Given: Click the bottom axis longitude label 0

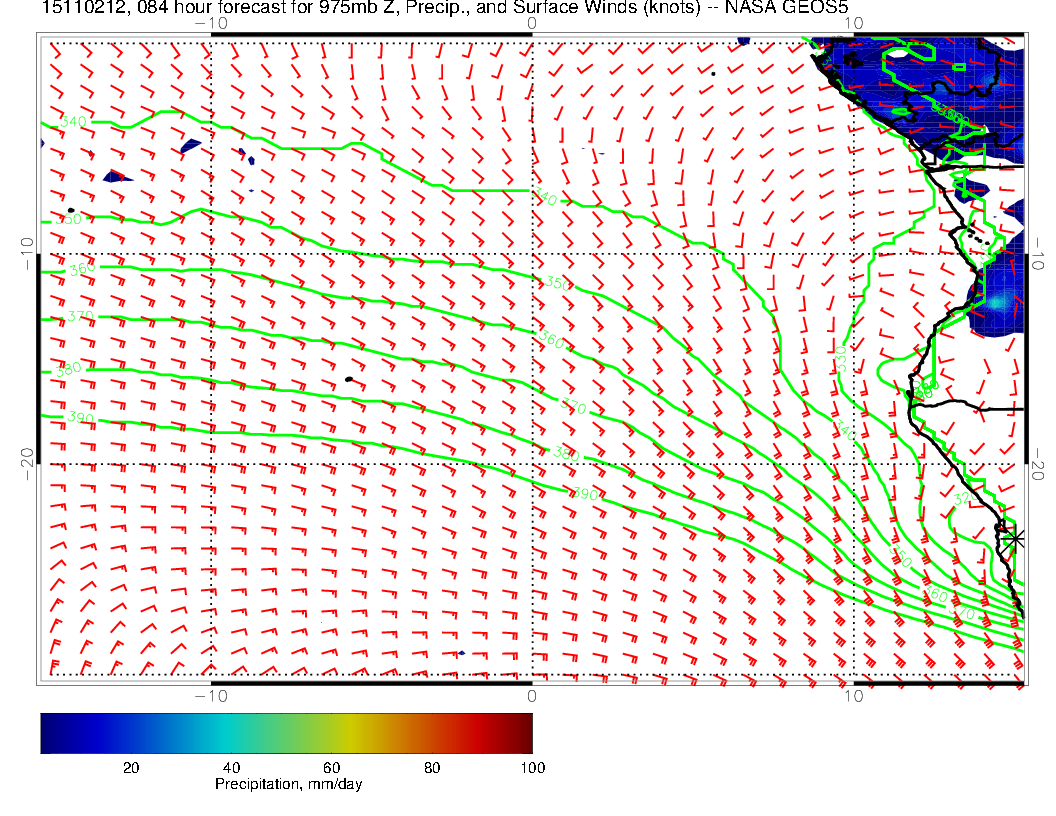Looking at the screenshot, I should [x=532, y=695].
